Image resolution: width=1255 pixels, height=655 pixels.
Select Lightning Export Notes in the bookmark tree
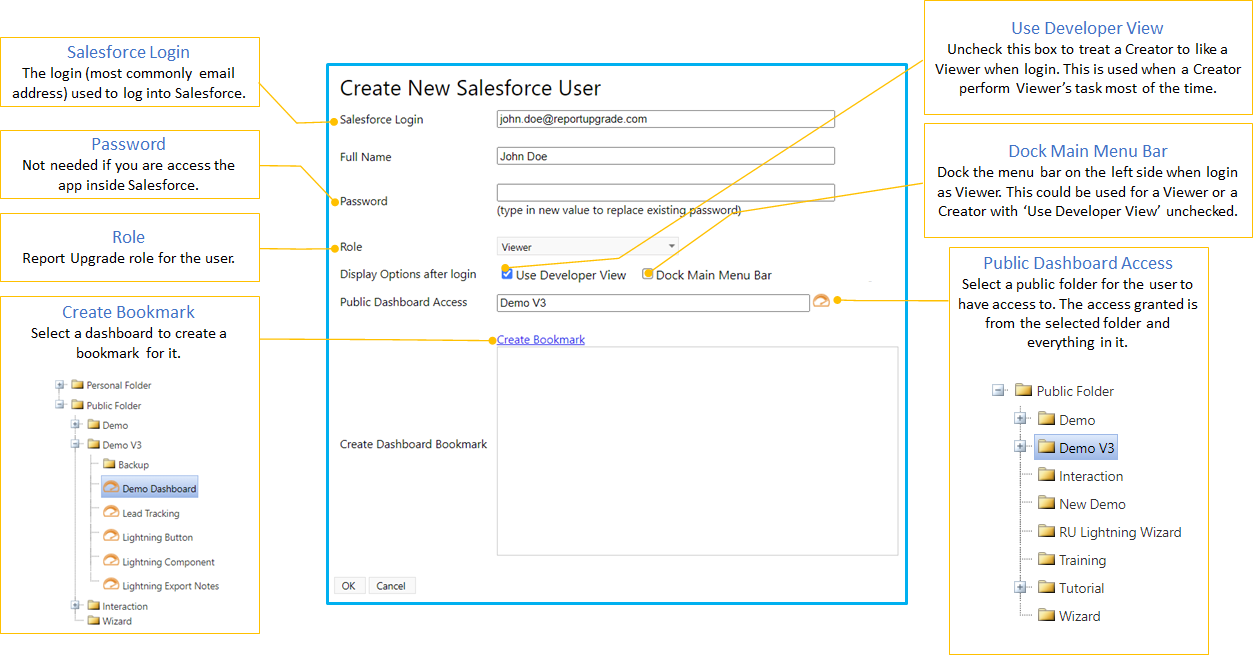pyautogui.click(x=171, y=586)
